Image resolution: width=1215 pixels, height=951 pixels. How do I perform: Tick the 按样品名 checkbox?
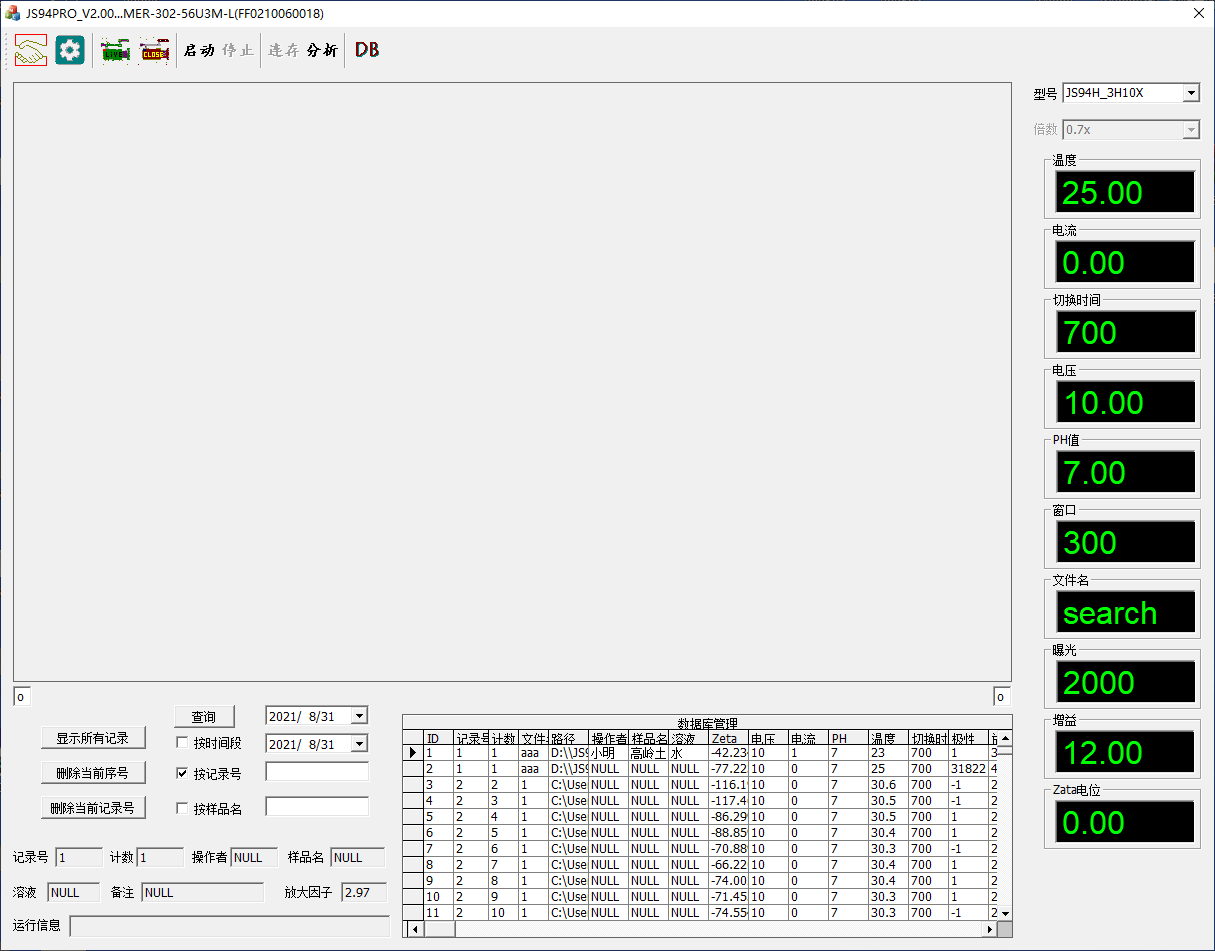coord(182,808)
